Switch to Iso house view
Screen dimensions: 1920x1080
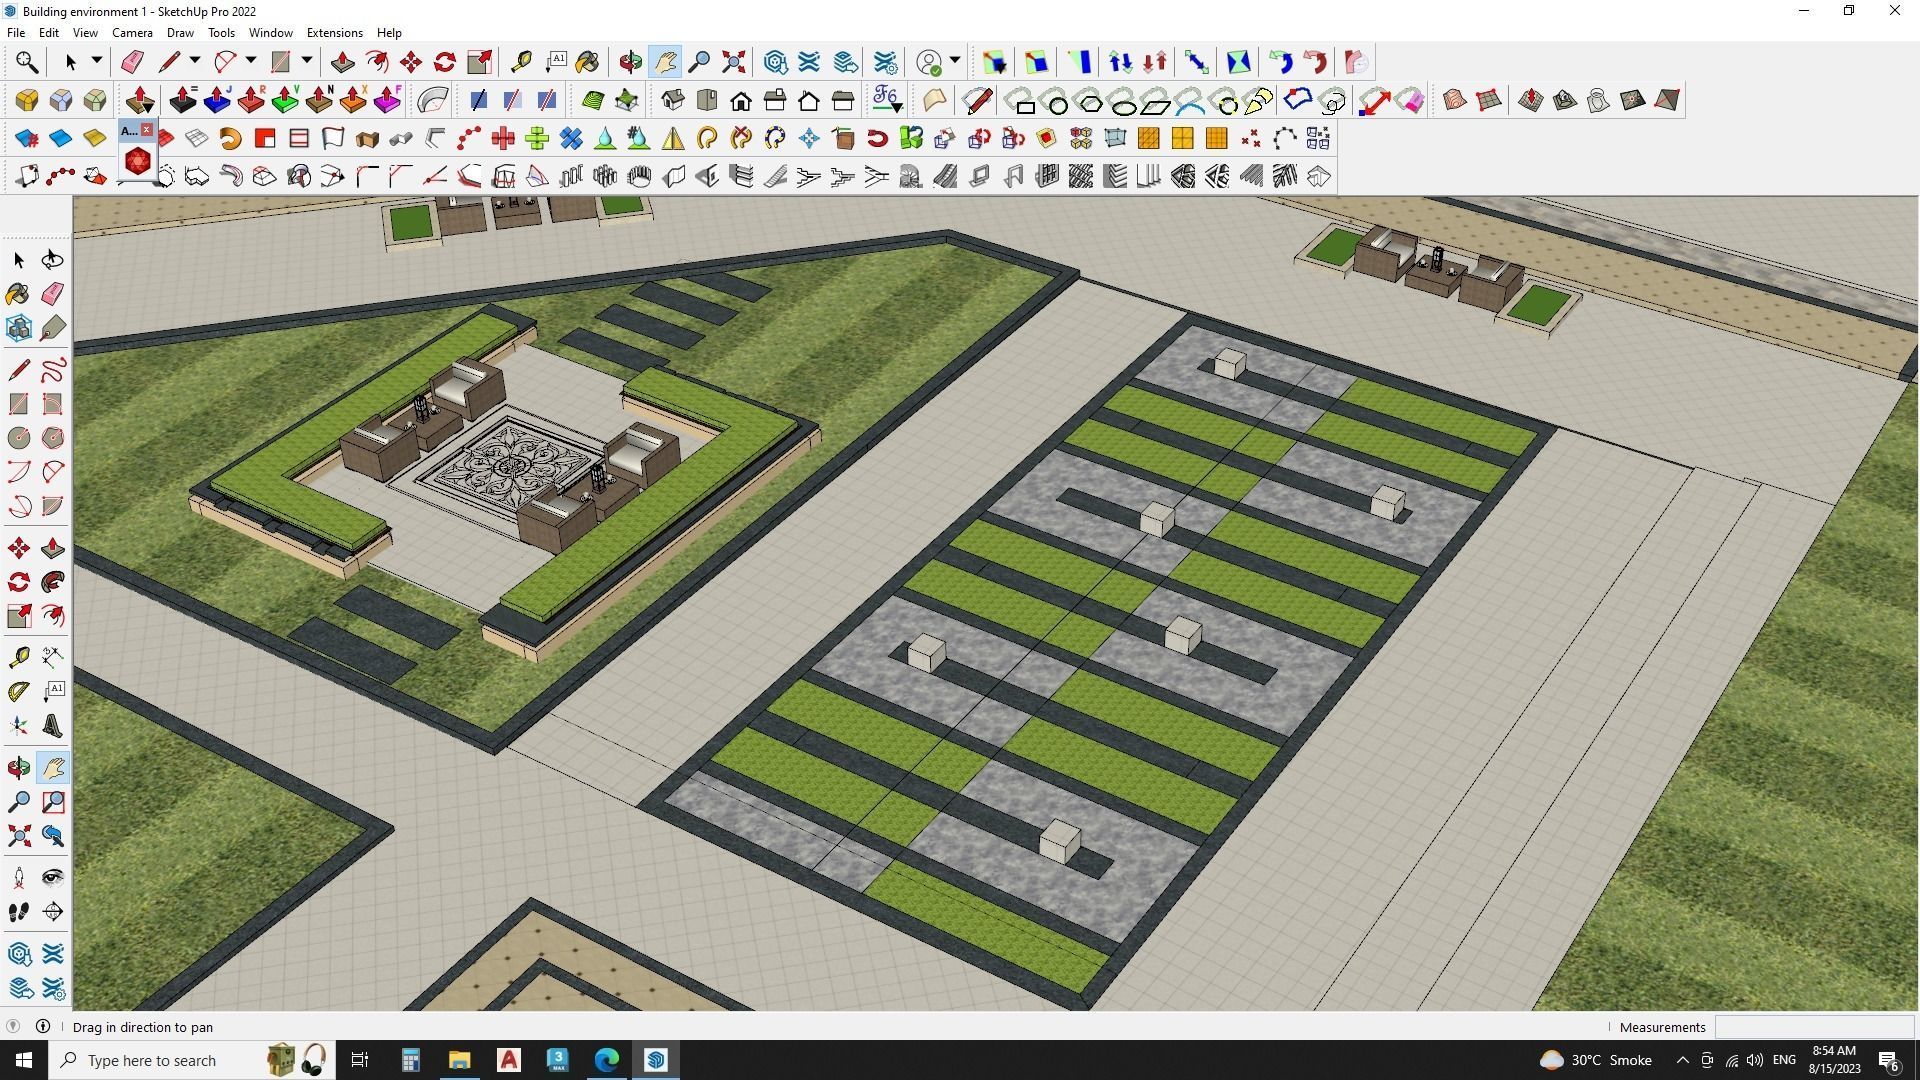[672, 100]
